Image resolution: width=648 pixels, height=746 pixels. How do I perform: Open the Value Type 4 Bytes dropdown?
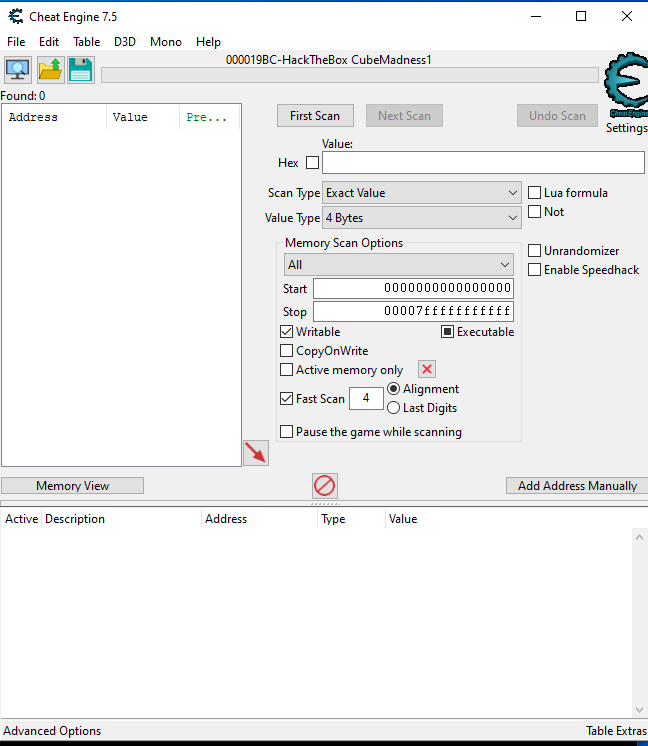pyautogui.click(x=422, y=218)
